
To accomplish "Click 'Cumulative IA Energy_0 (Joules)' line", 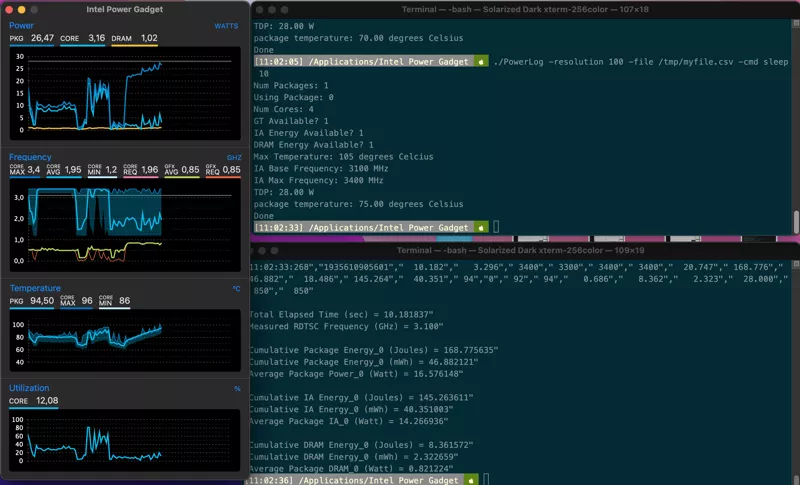I will [361, 398].
